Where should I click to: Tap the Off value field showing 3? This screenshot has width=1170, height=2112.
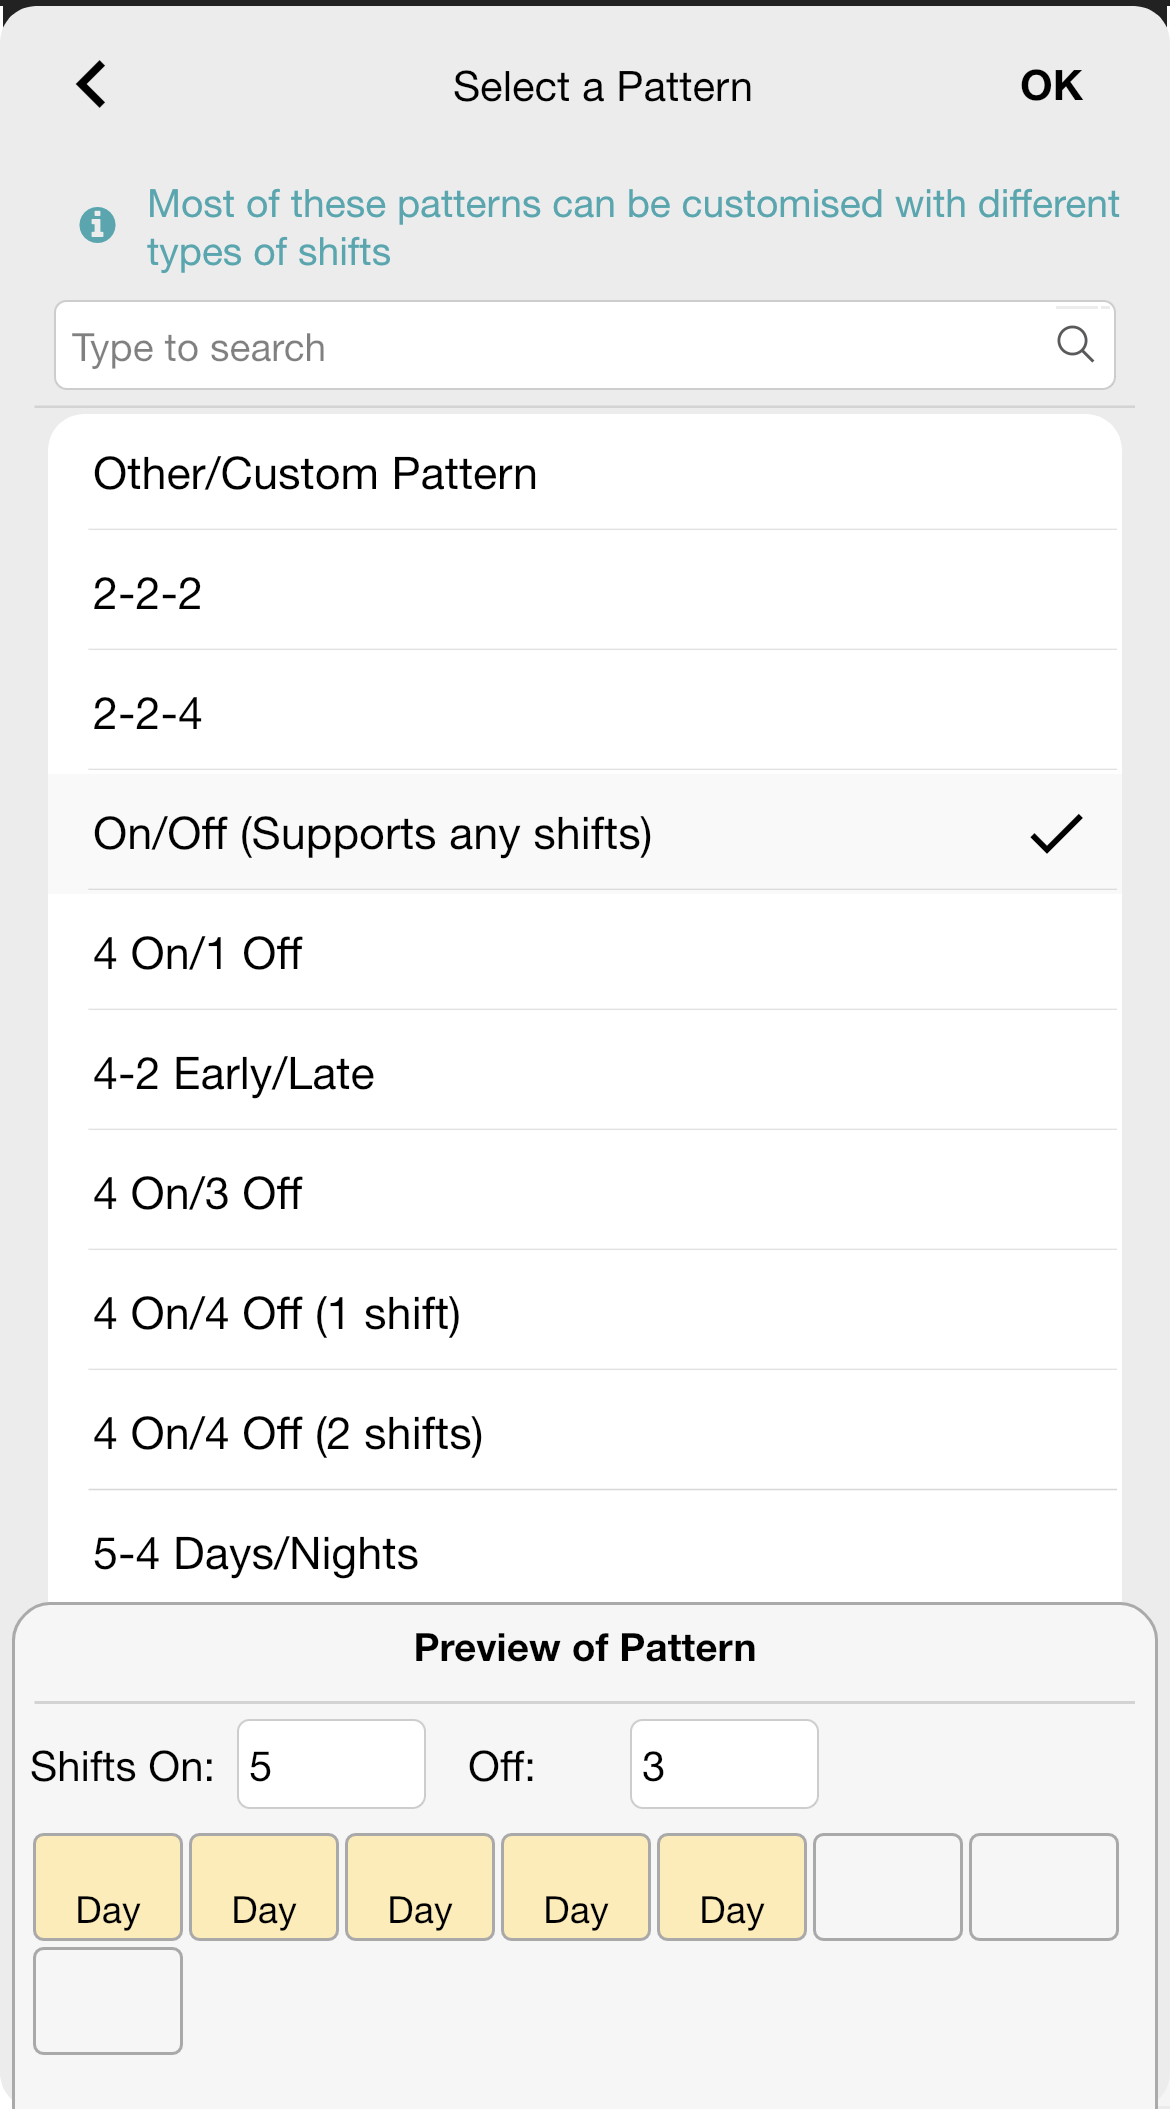722,1764
